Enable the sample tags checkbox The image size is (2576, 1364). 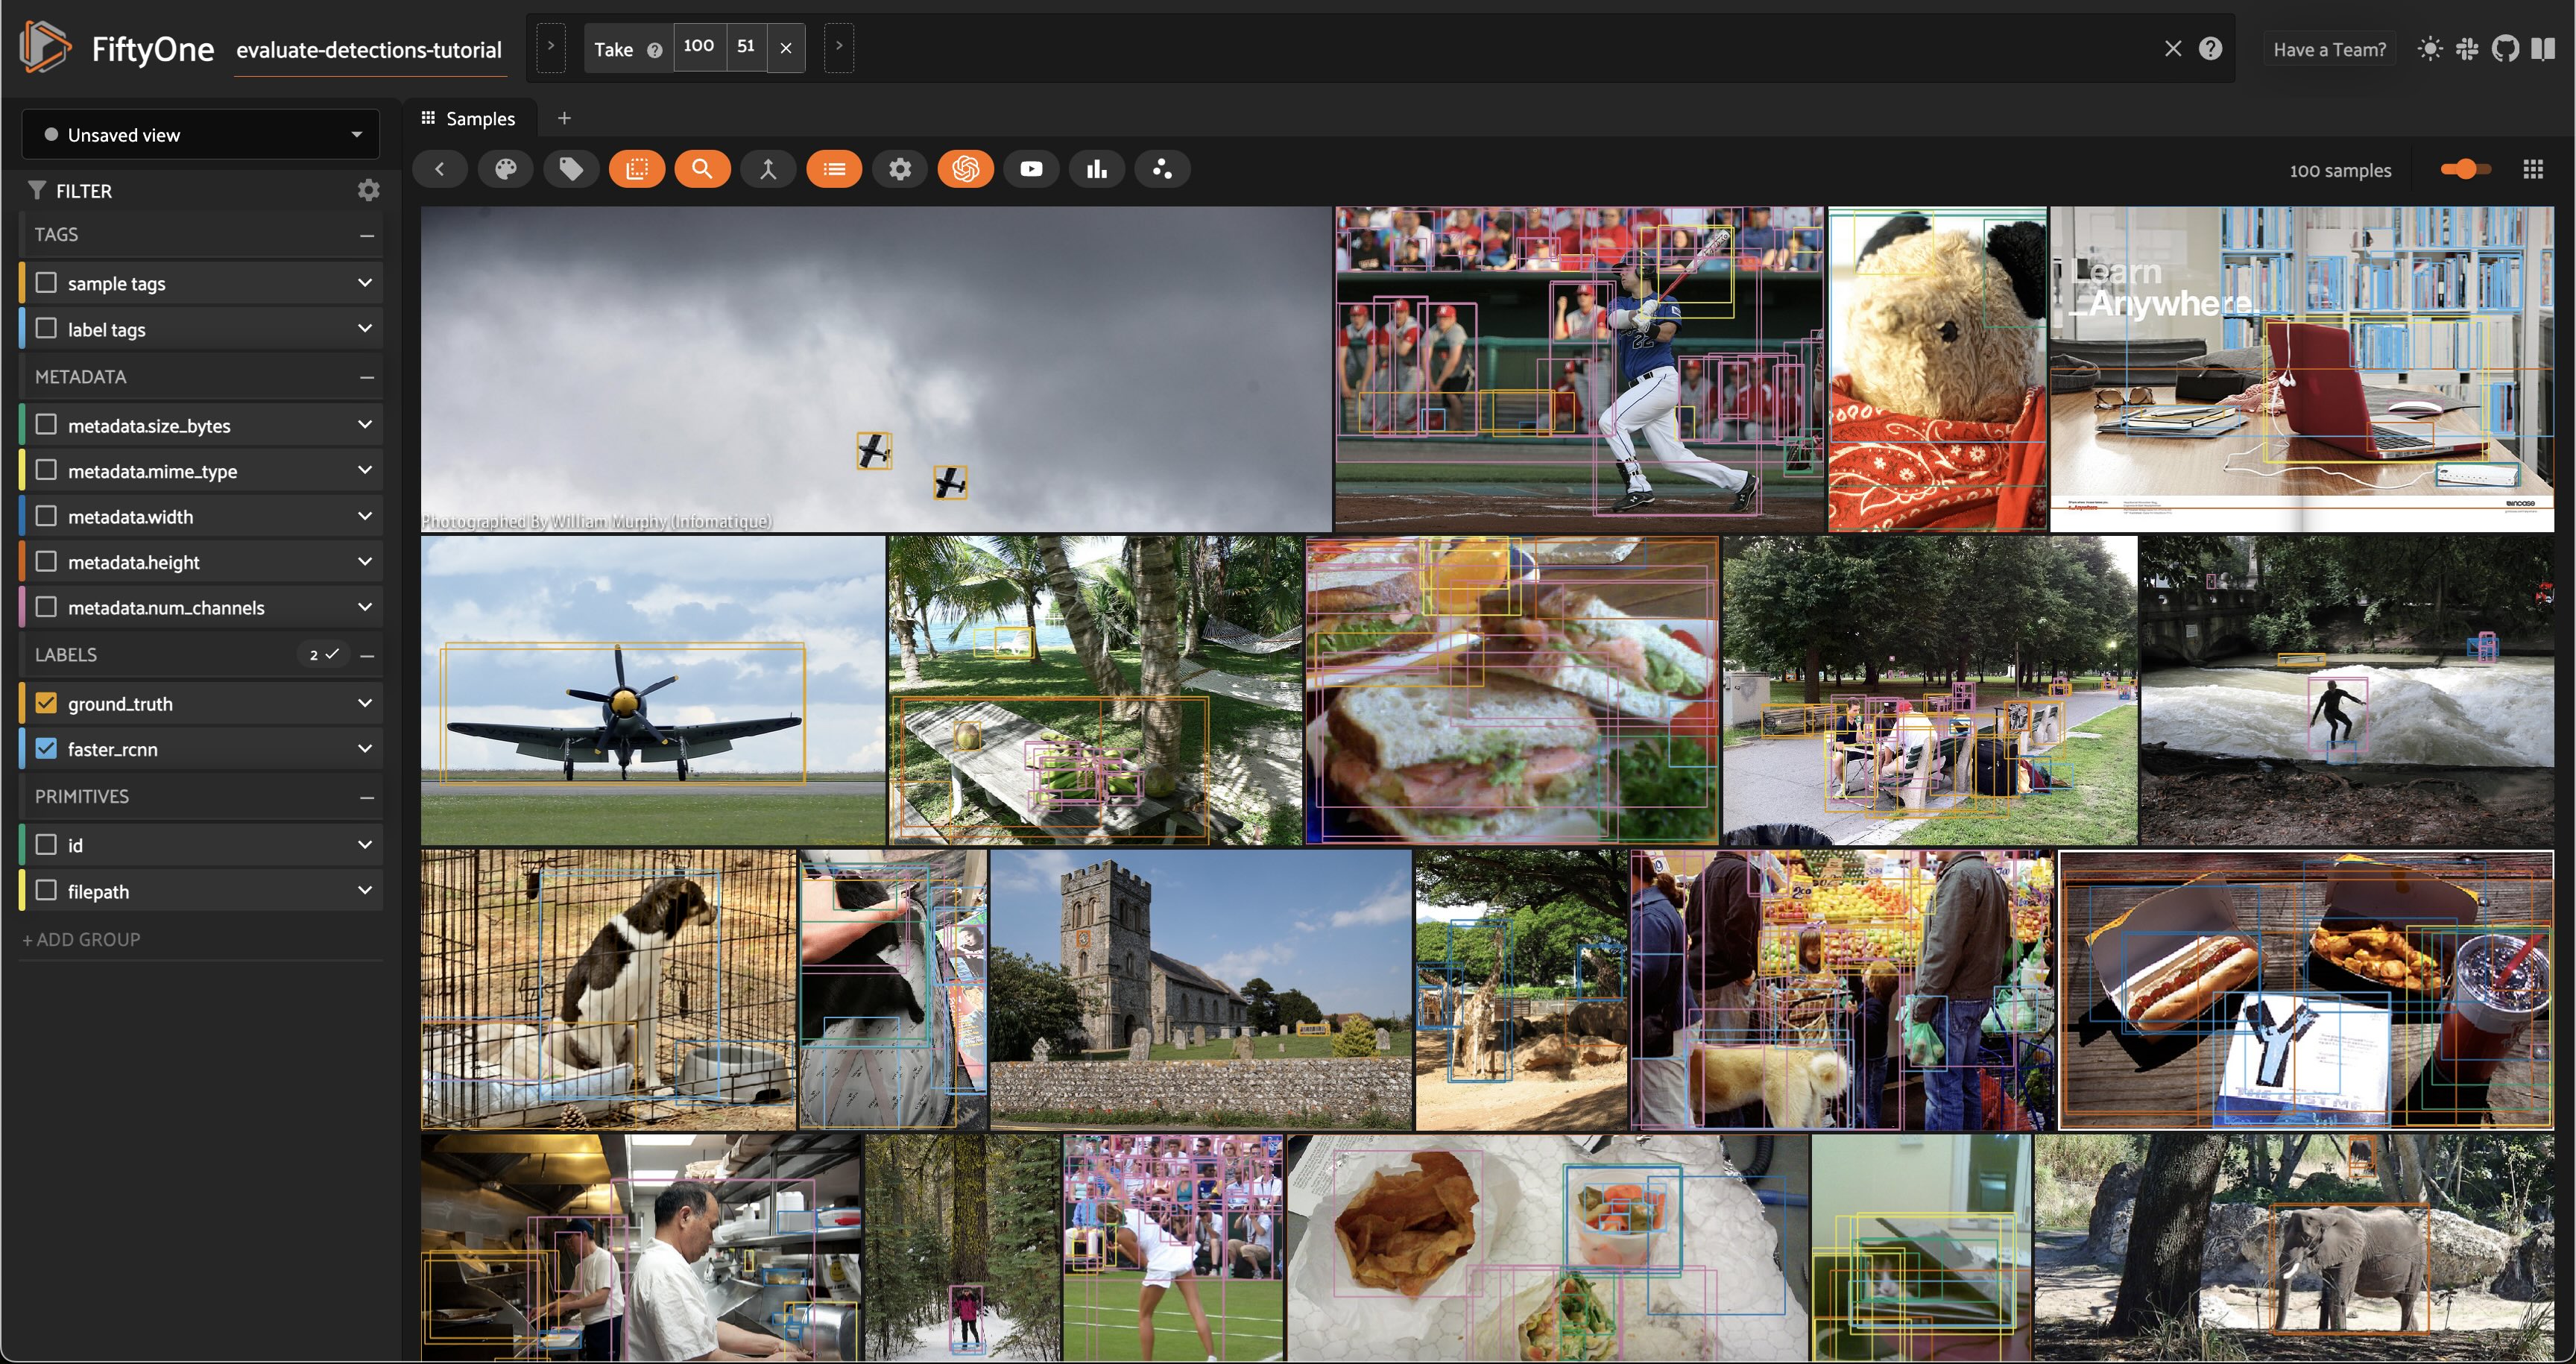[x=46, y=283]
